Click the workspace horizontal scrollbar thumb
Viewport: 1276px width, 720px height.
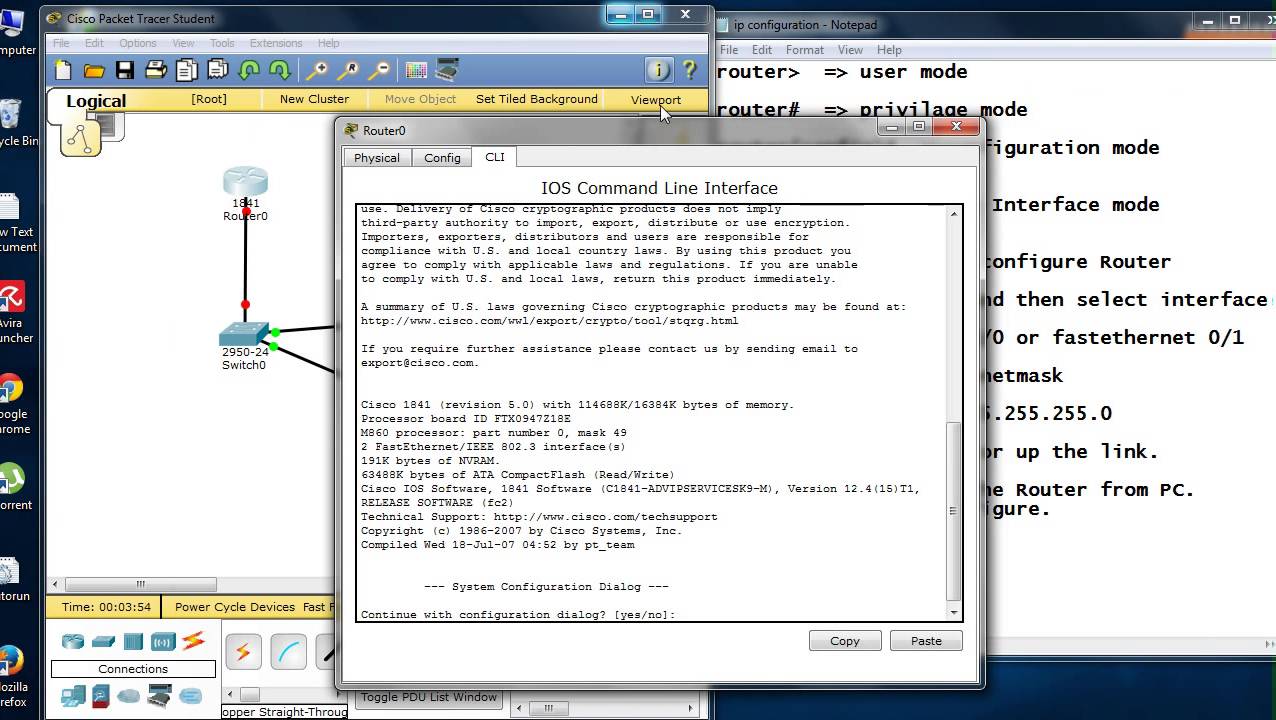click(140, 584)
